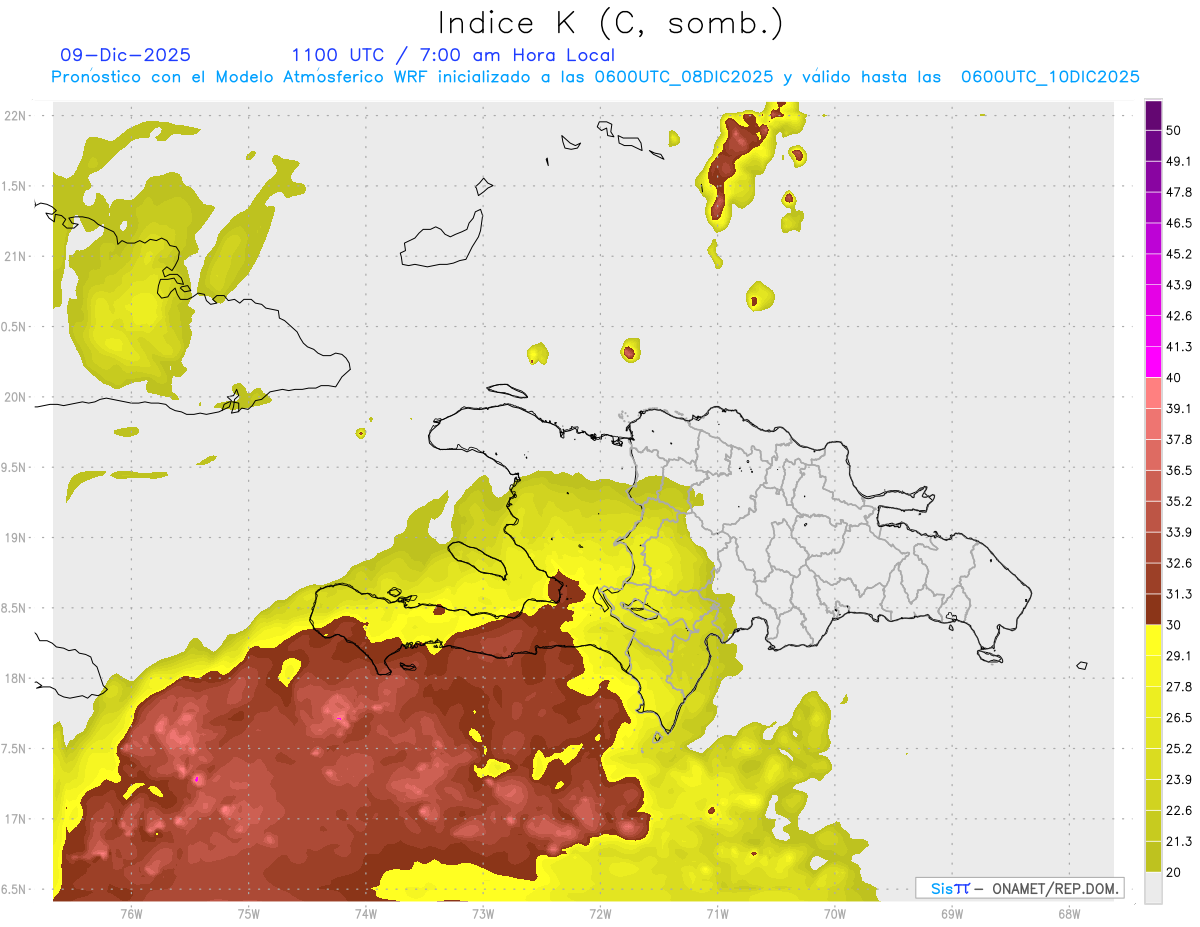1200x927 pixels.
Task: Click the 40 value on the color scale
Action: 1174,378
